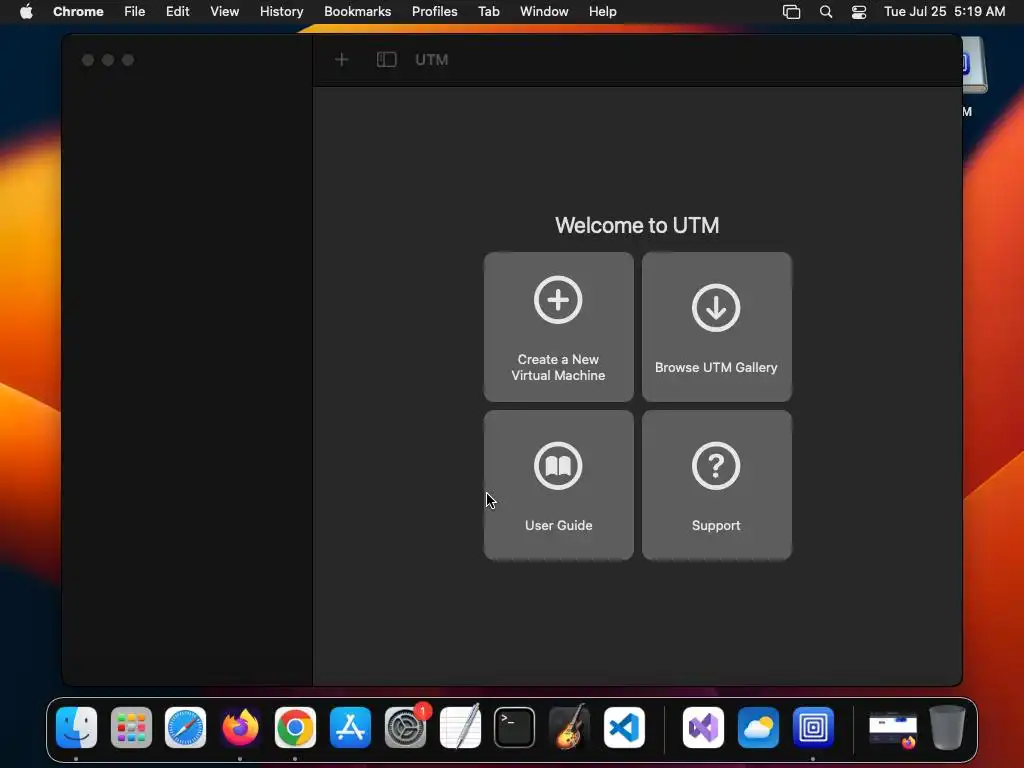Close the UTM window
The image size is (1024, 768).
point(88,60)
